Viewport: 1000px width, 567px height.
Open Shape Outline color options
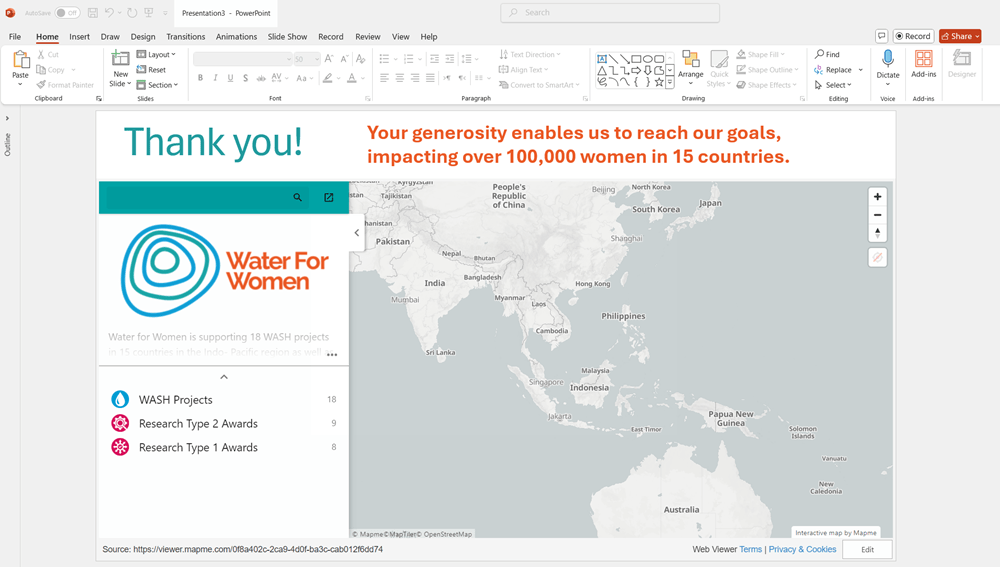pyautogui.click(x=767, y=70)
